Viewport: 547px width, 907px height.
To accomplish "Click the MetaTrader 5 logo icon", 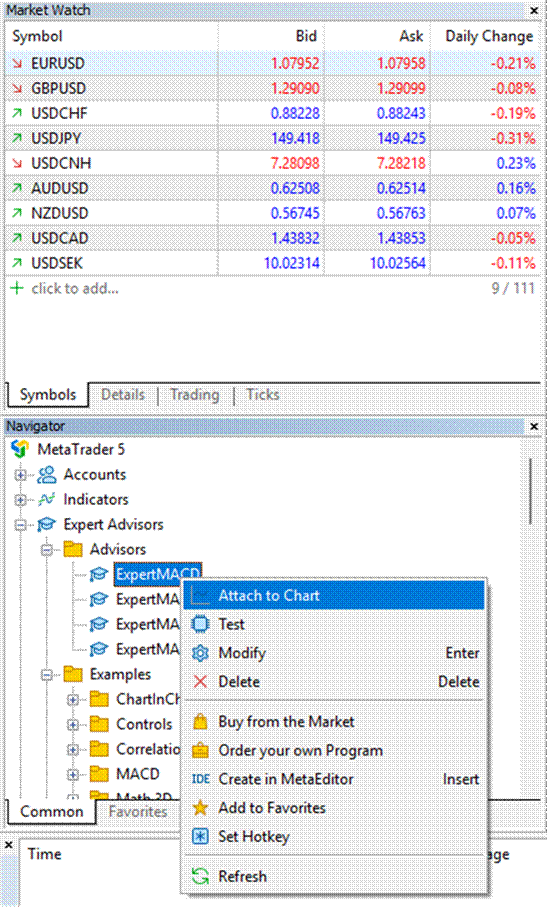I will (20, 449).
